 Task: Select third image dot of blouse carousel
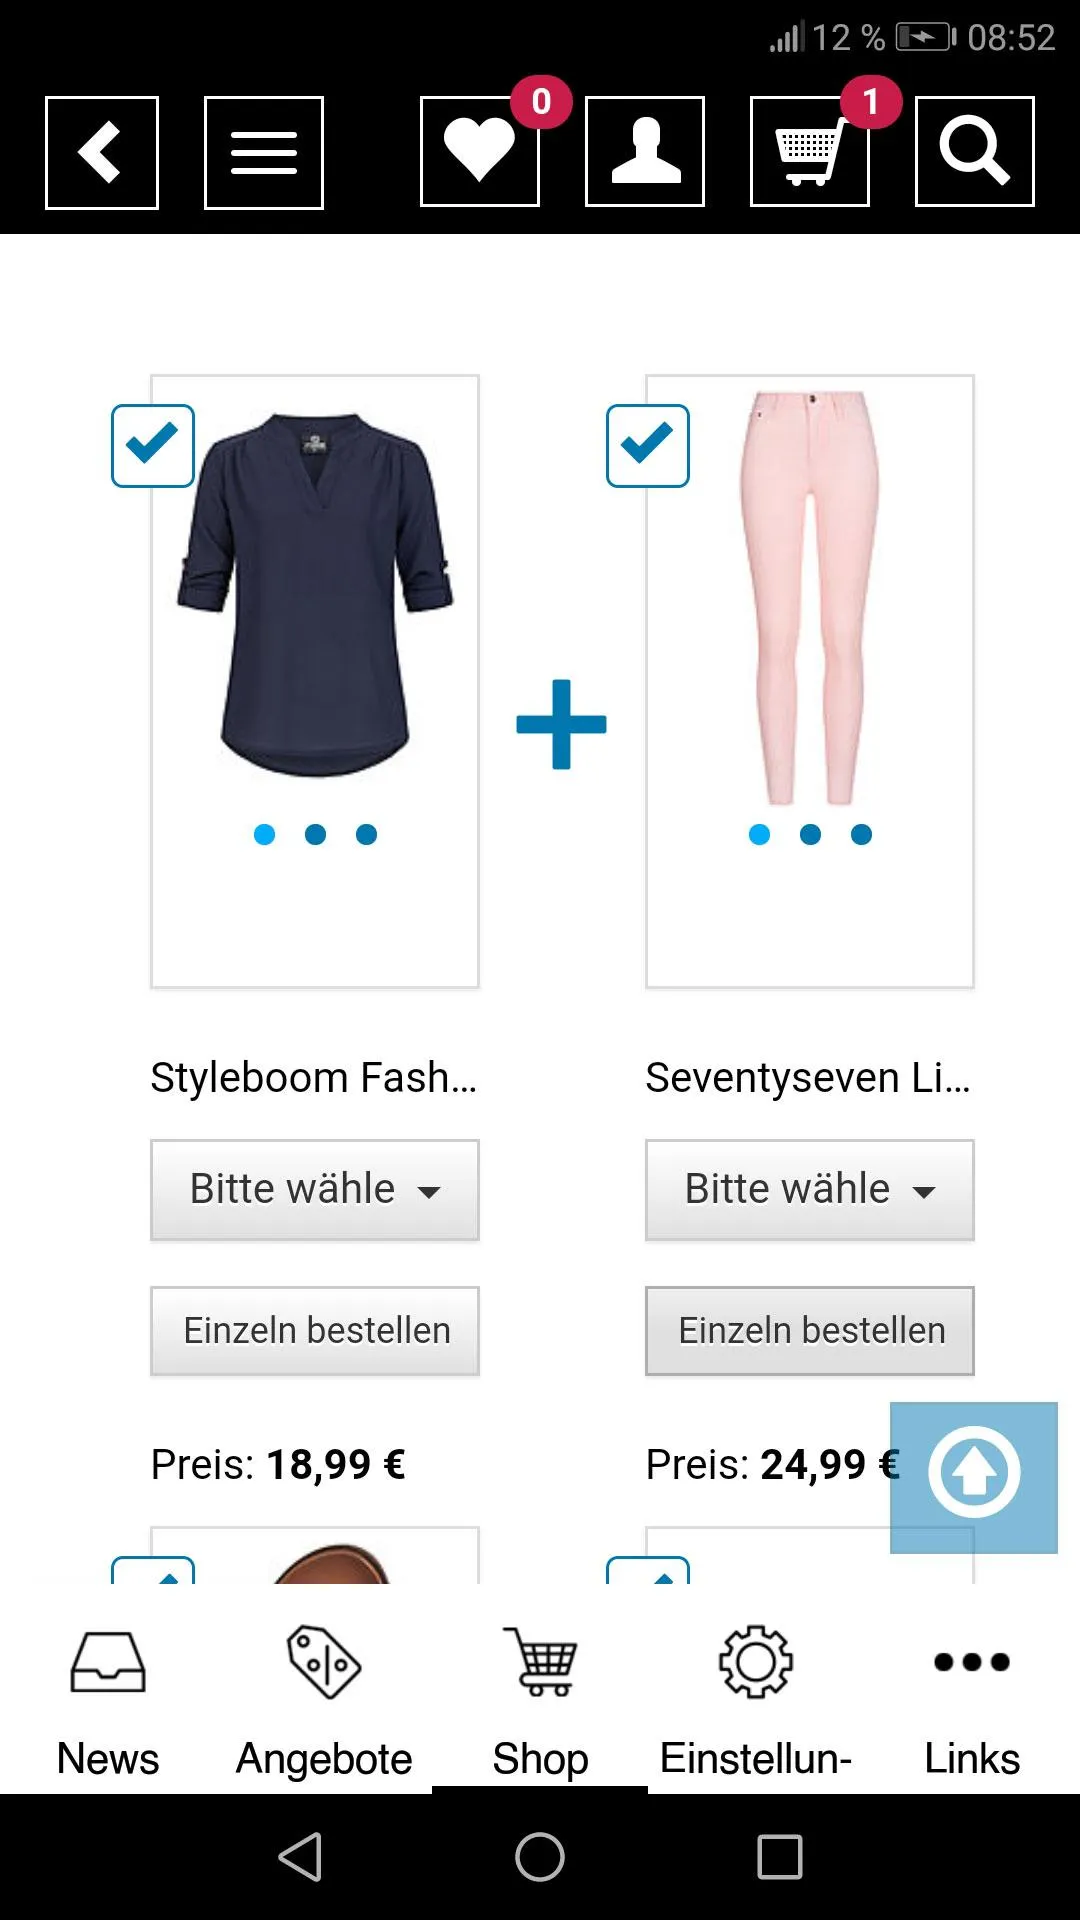click(x=367, y=834)
